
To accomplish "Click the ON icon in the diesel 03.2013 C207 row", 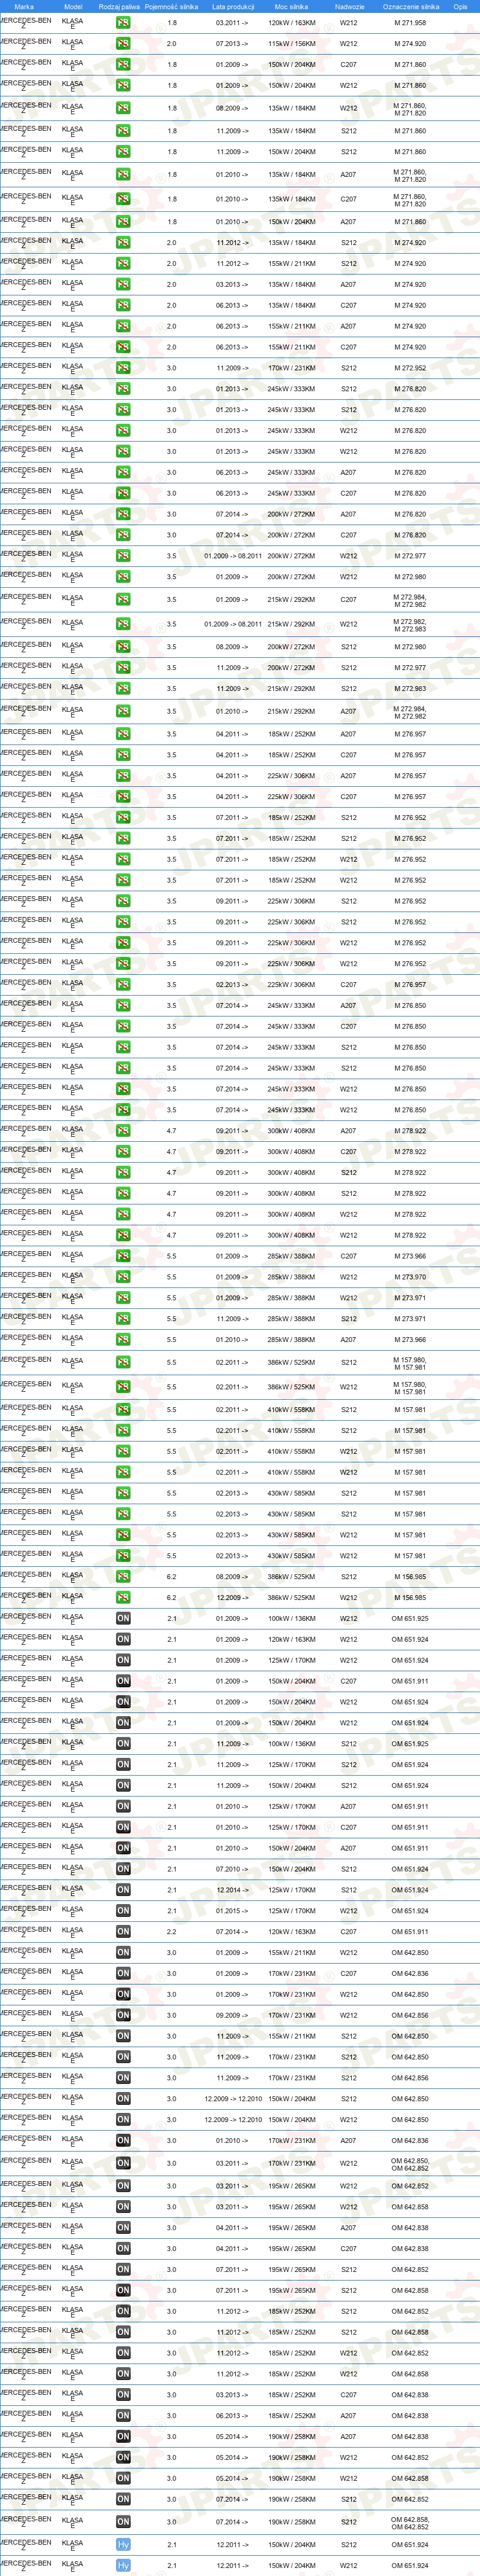I will tap(123, 2395).
